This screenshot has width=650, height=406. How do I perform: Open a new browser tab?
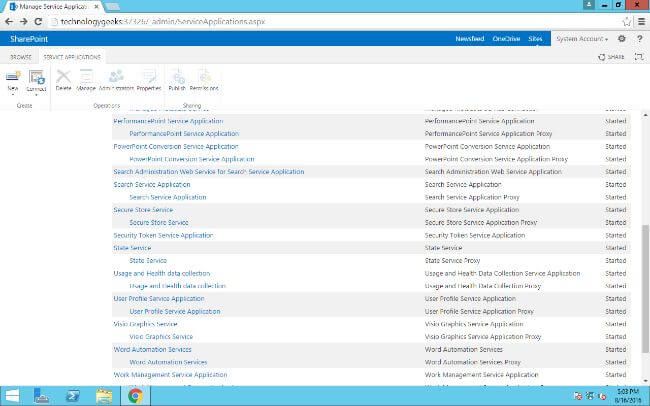(112, 7)
